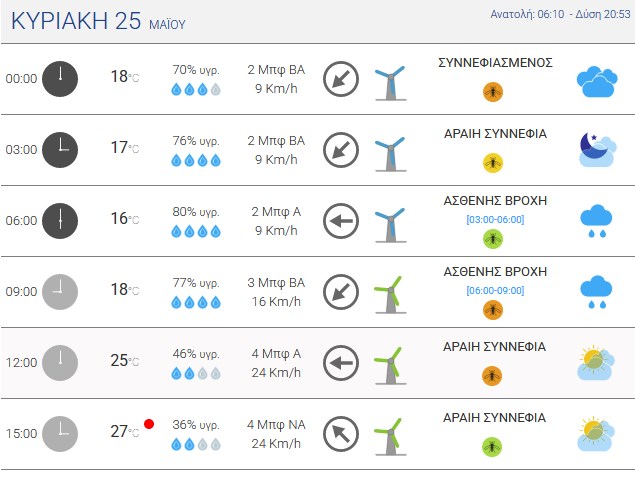The height and width of the screenshot is (477, 635).
Task: Click the southeast wind arrow at 15:00
Action: point(341,434)
